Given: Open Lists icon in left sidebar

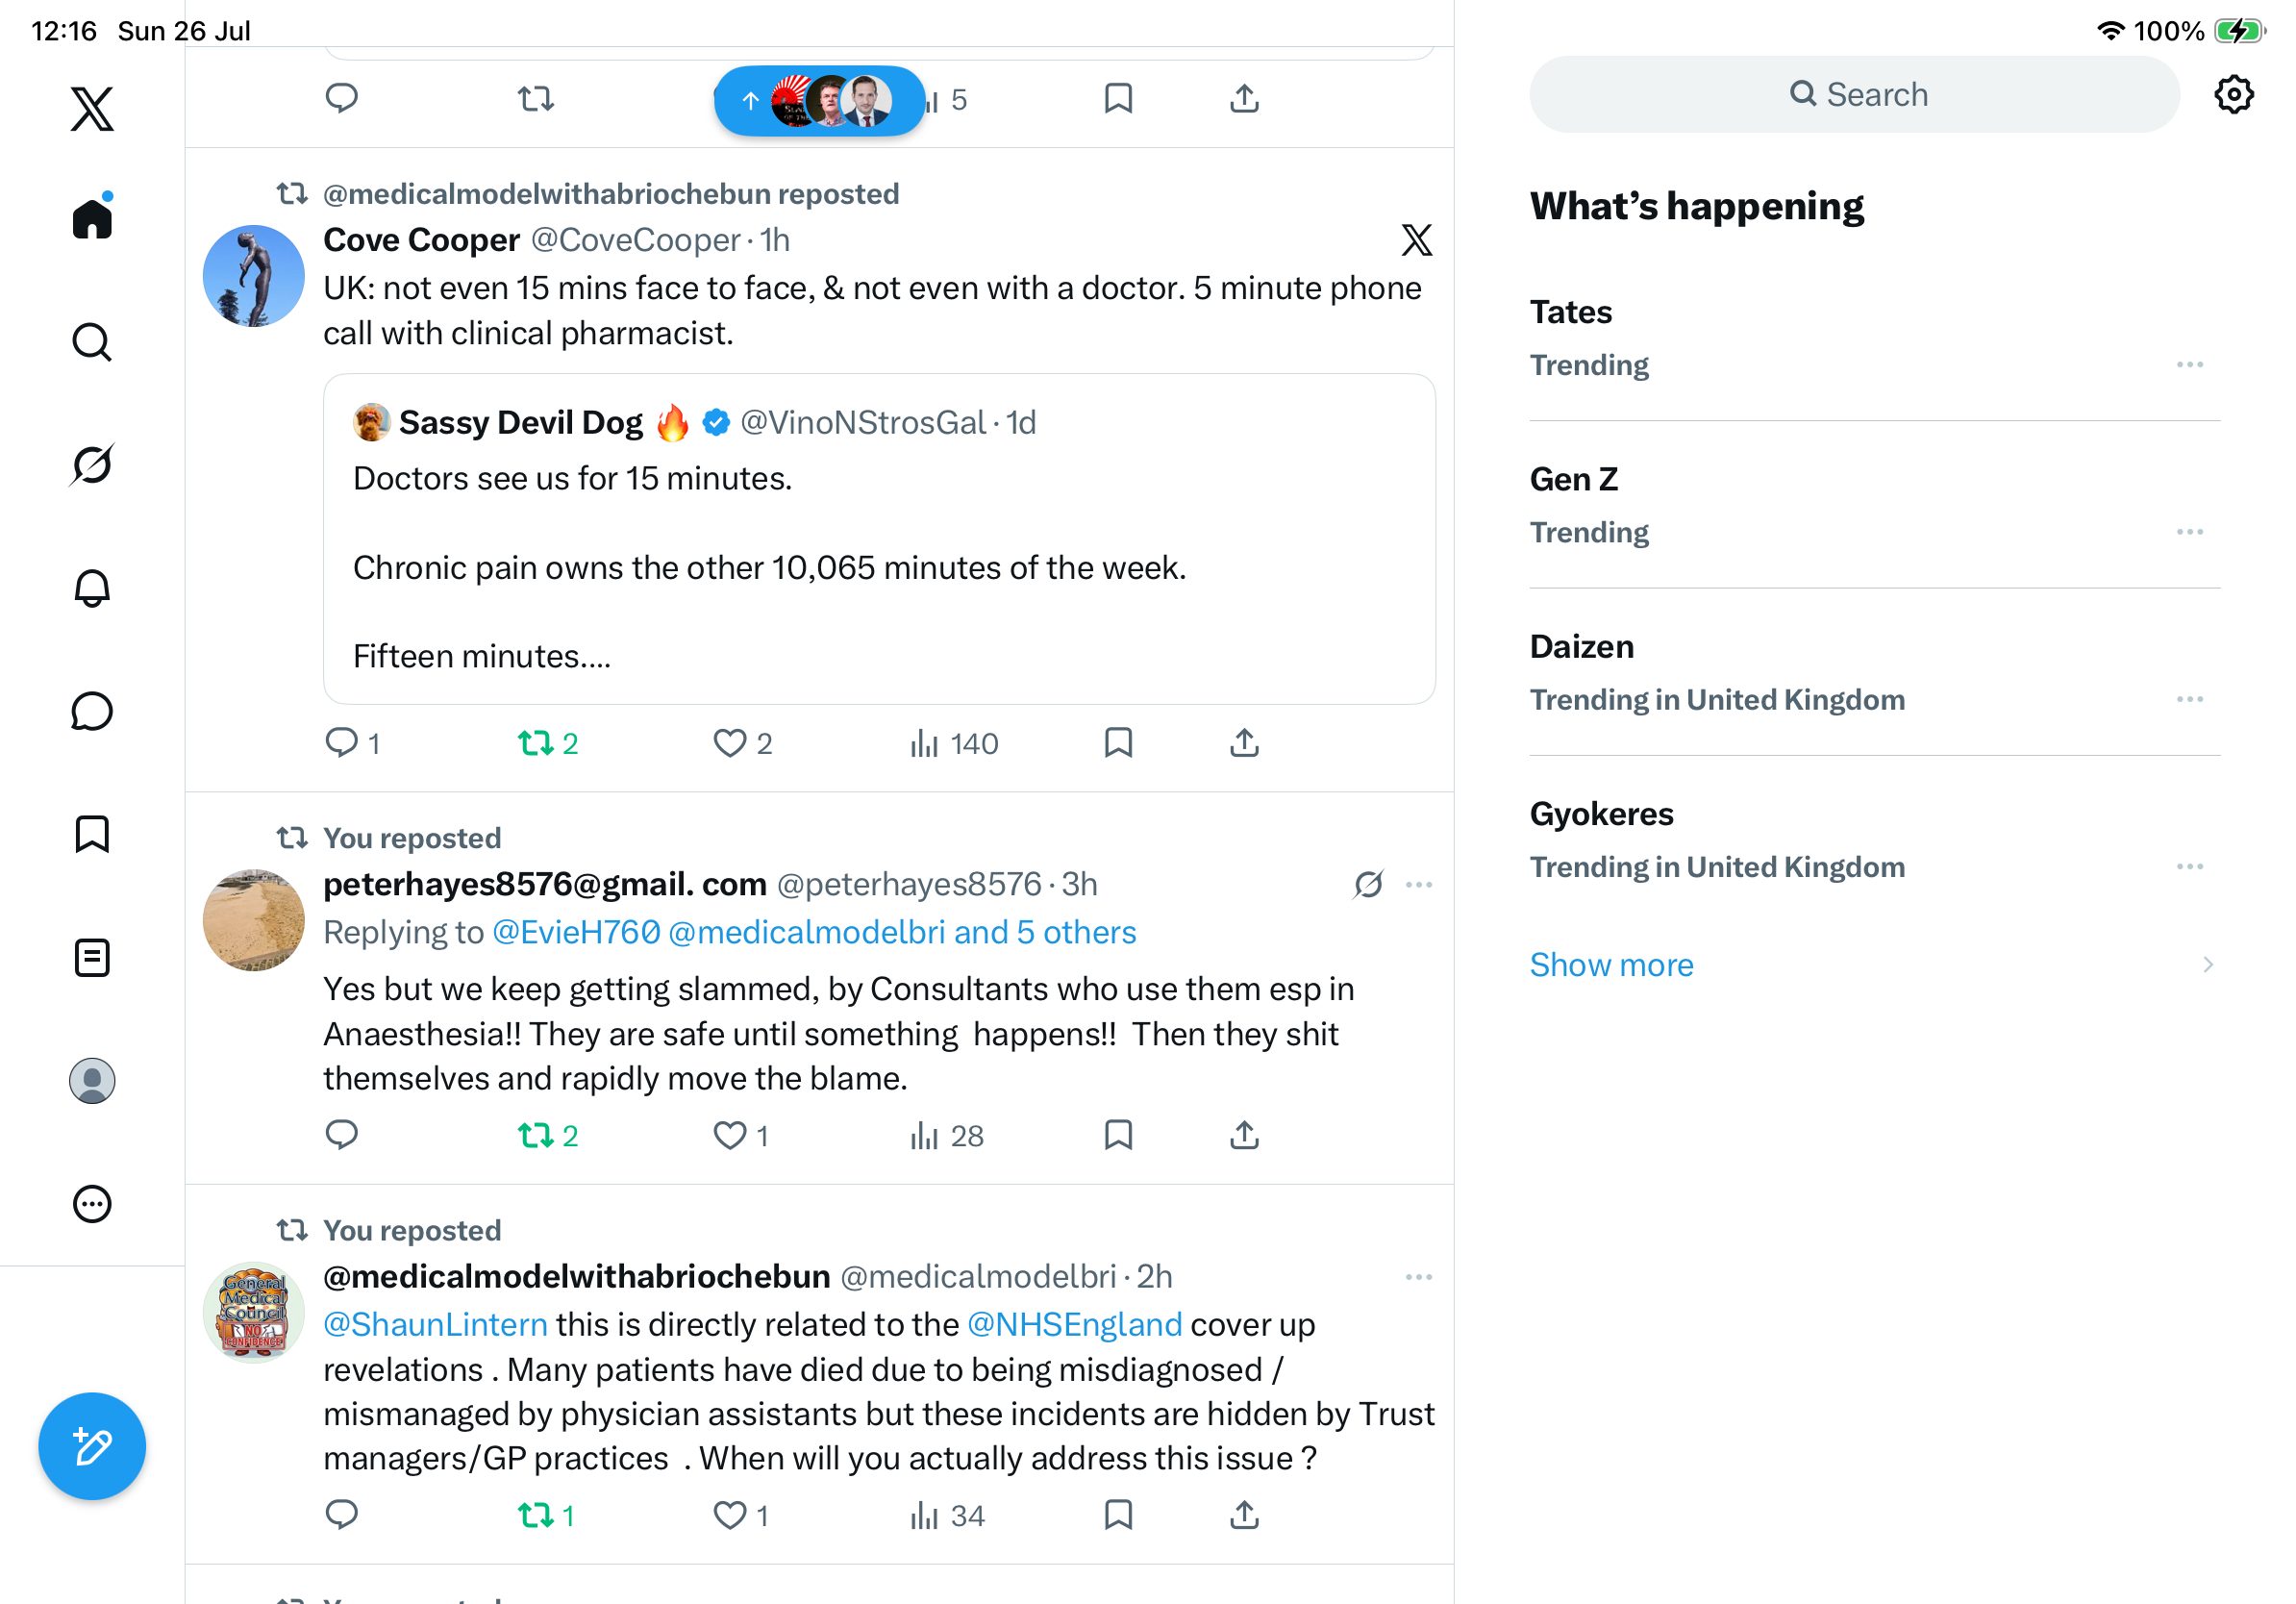Looking at the screenshot, I should pos(92,957).
